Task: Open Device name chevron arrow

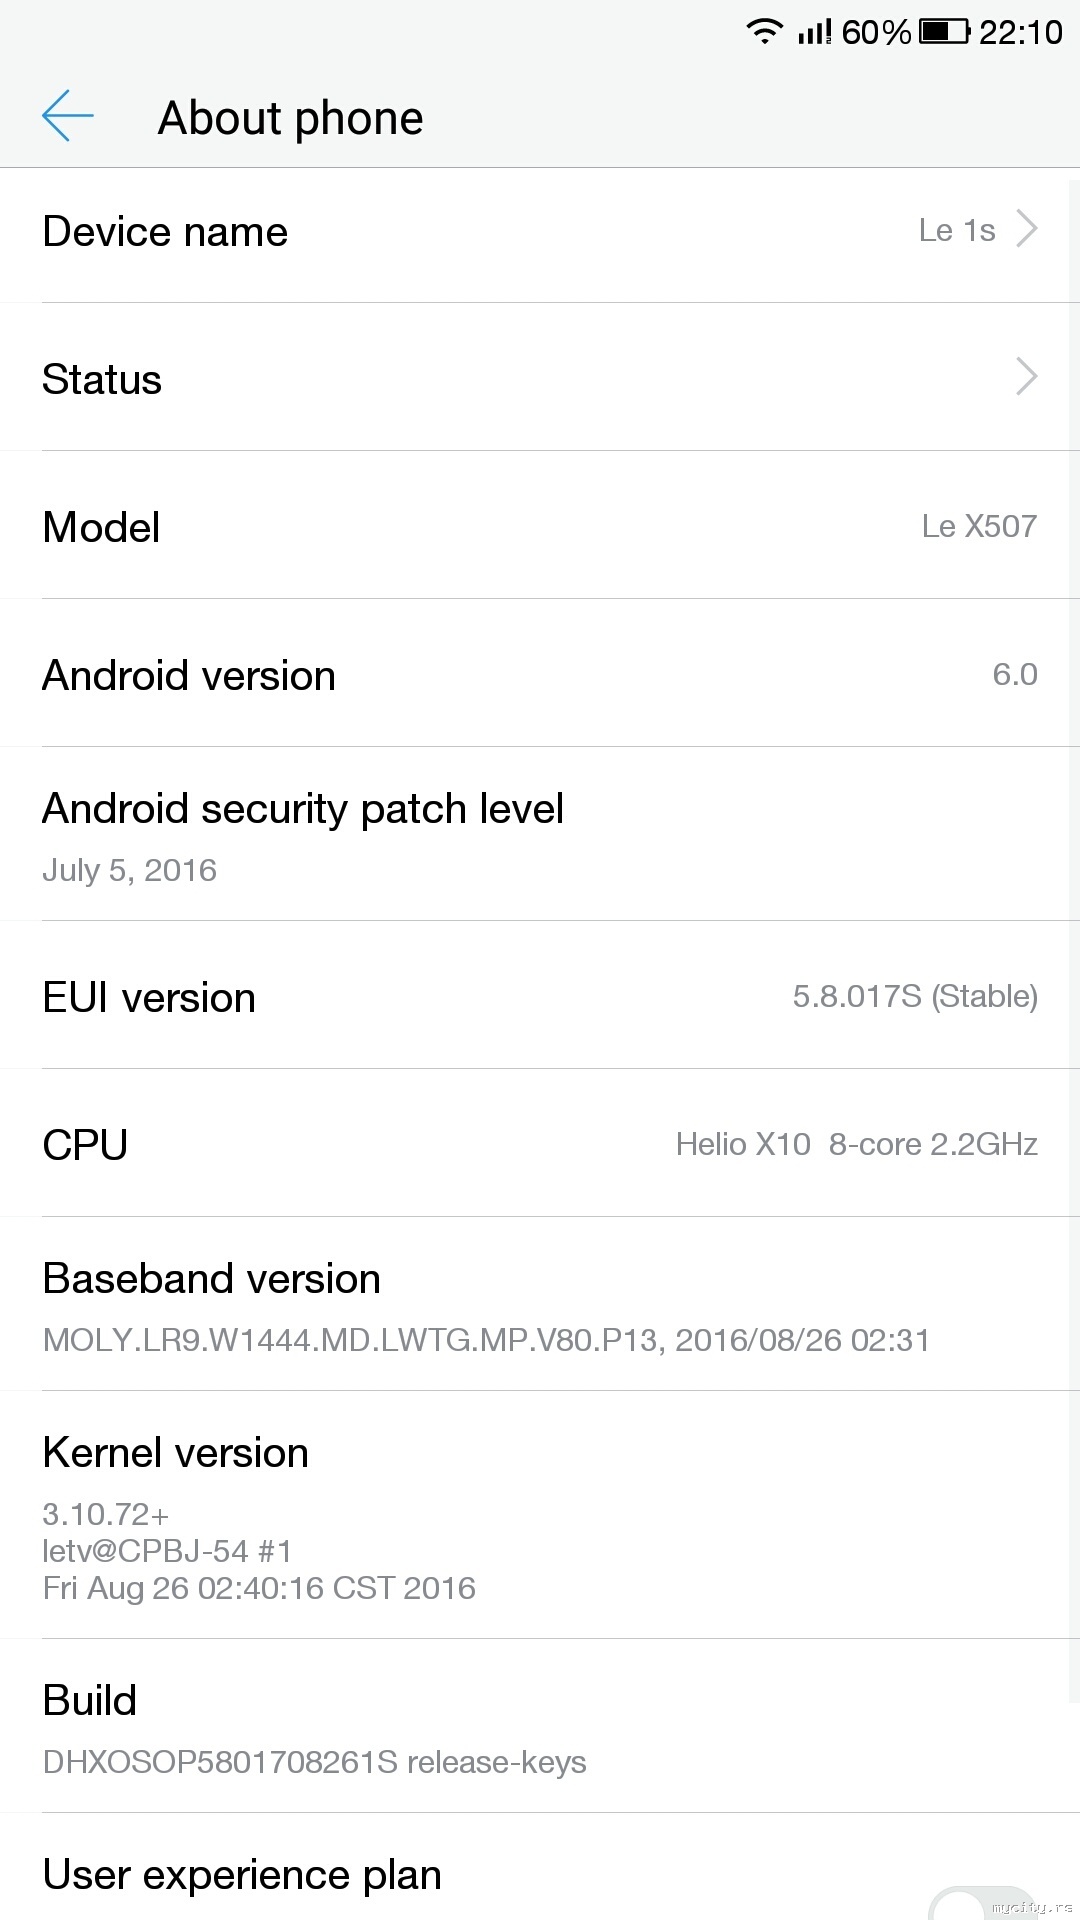Action: [x=1026, y=229]
